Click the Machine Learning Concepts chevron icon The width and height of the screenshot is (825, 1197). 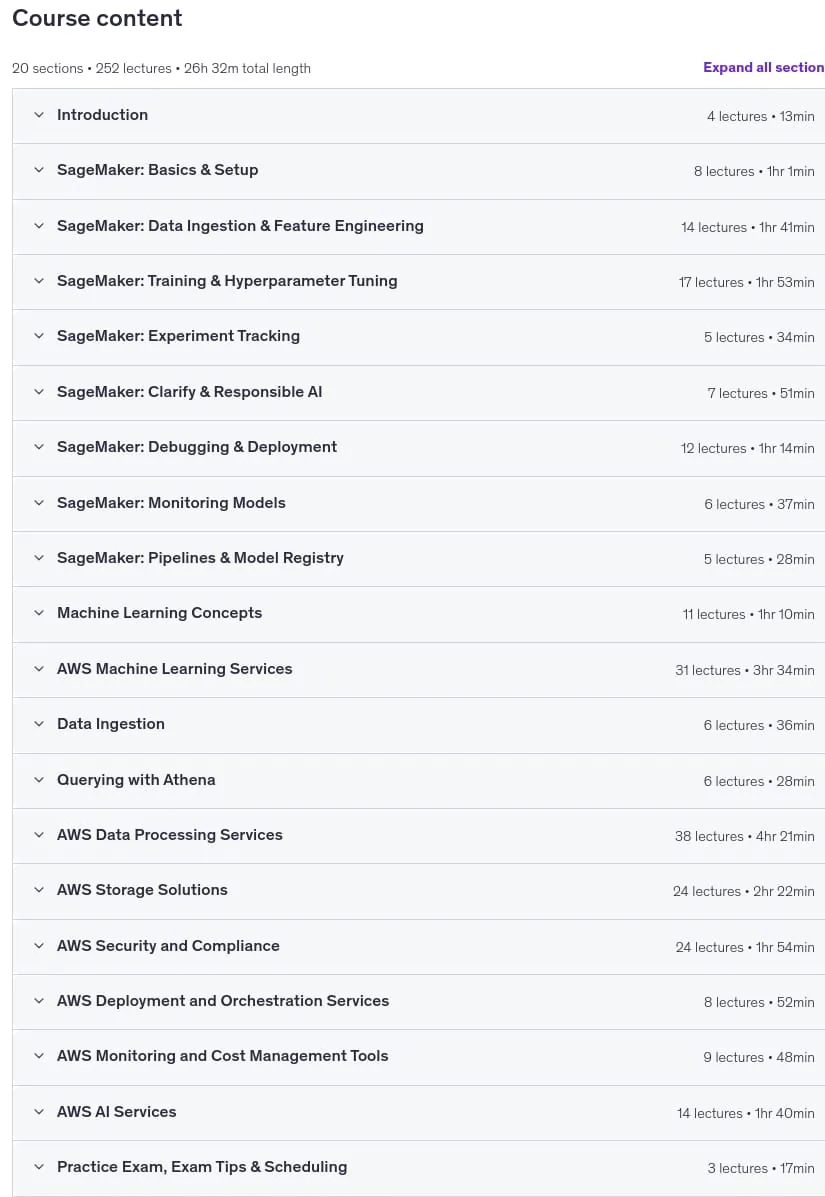pos(39,613)
